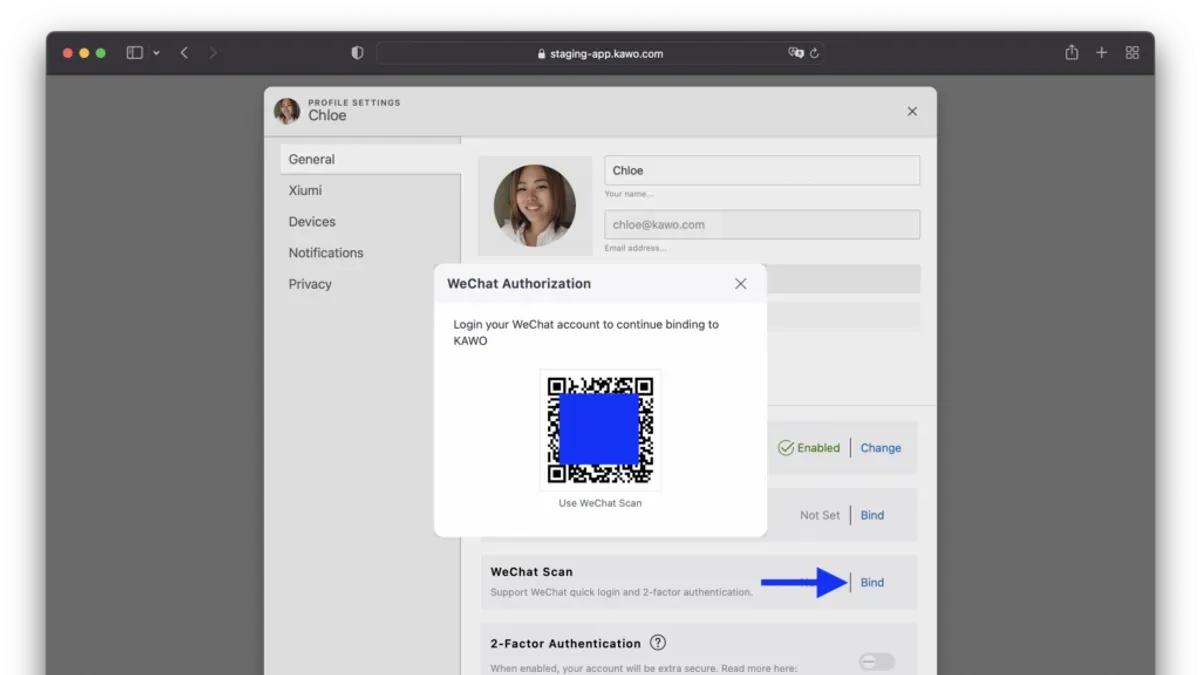The image size is (1200, 675).
Task: Select 'Support WeChat quick login' description text
Action: (x=621, y=592)
